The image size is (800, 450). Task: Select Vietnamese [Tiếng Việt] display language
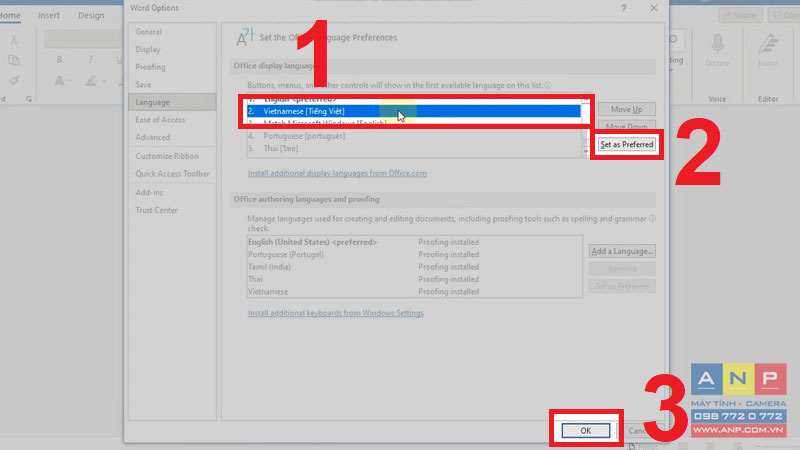(x=413, y=111)
